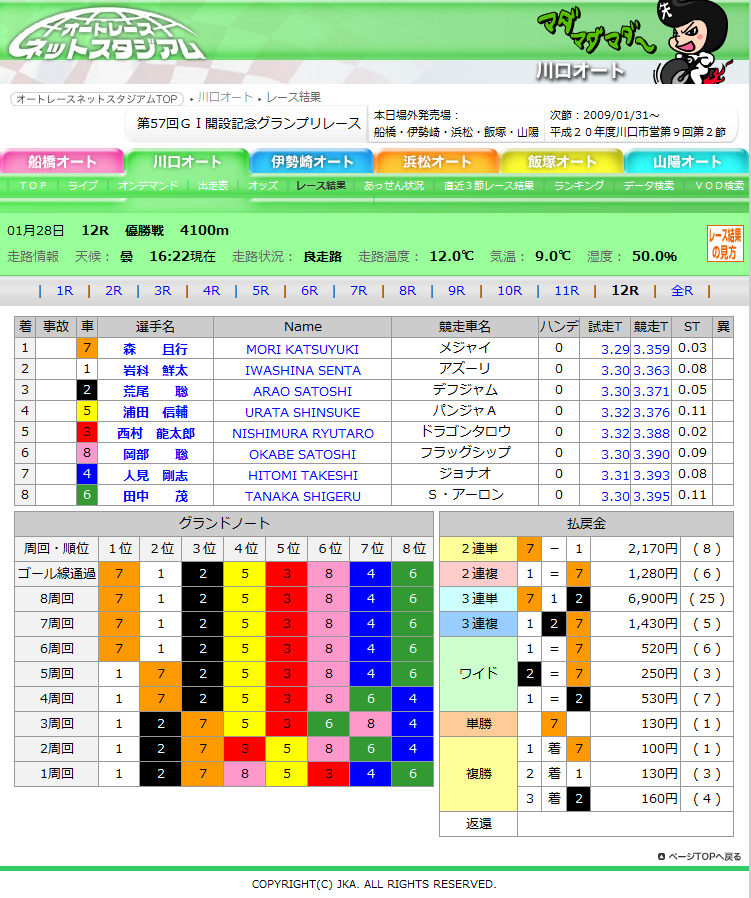Open the あっせん状況 submenu item
The height and width of the screenshot is (898, 751).
394,186
